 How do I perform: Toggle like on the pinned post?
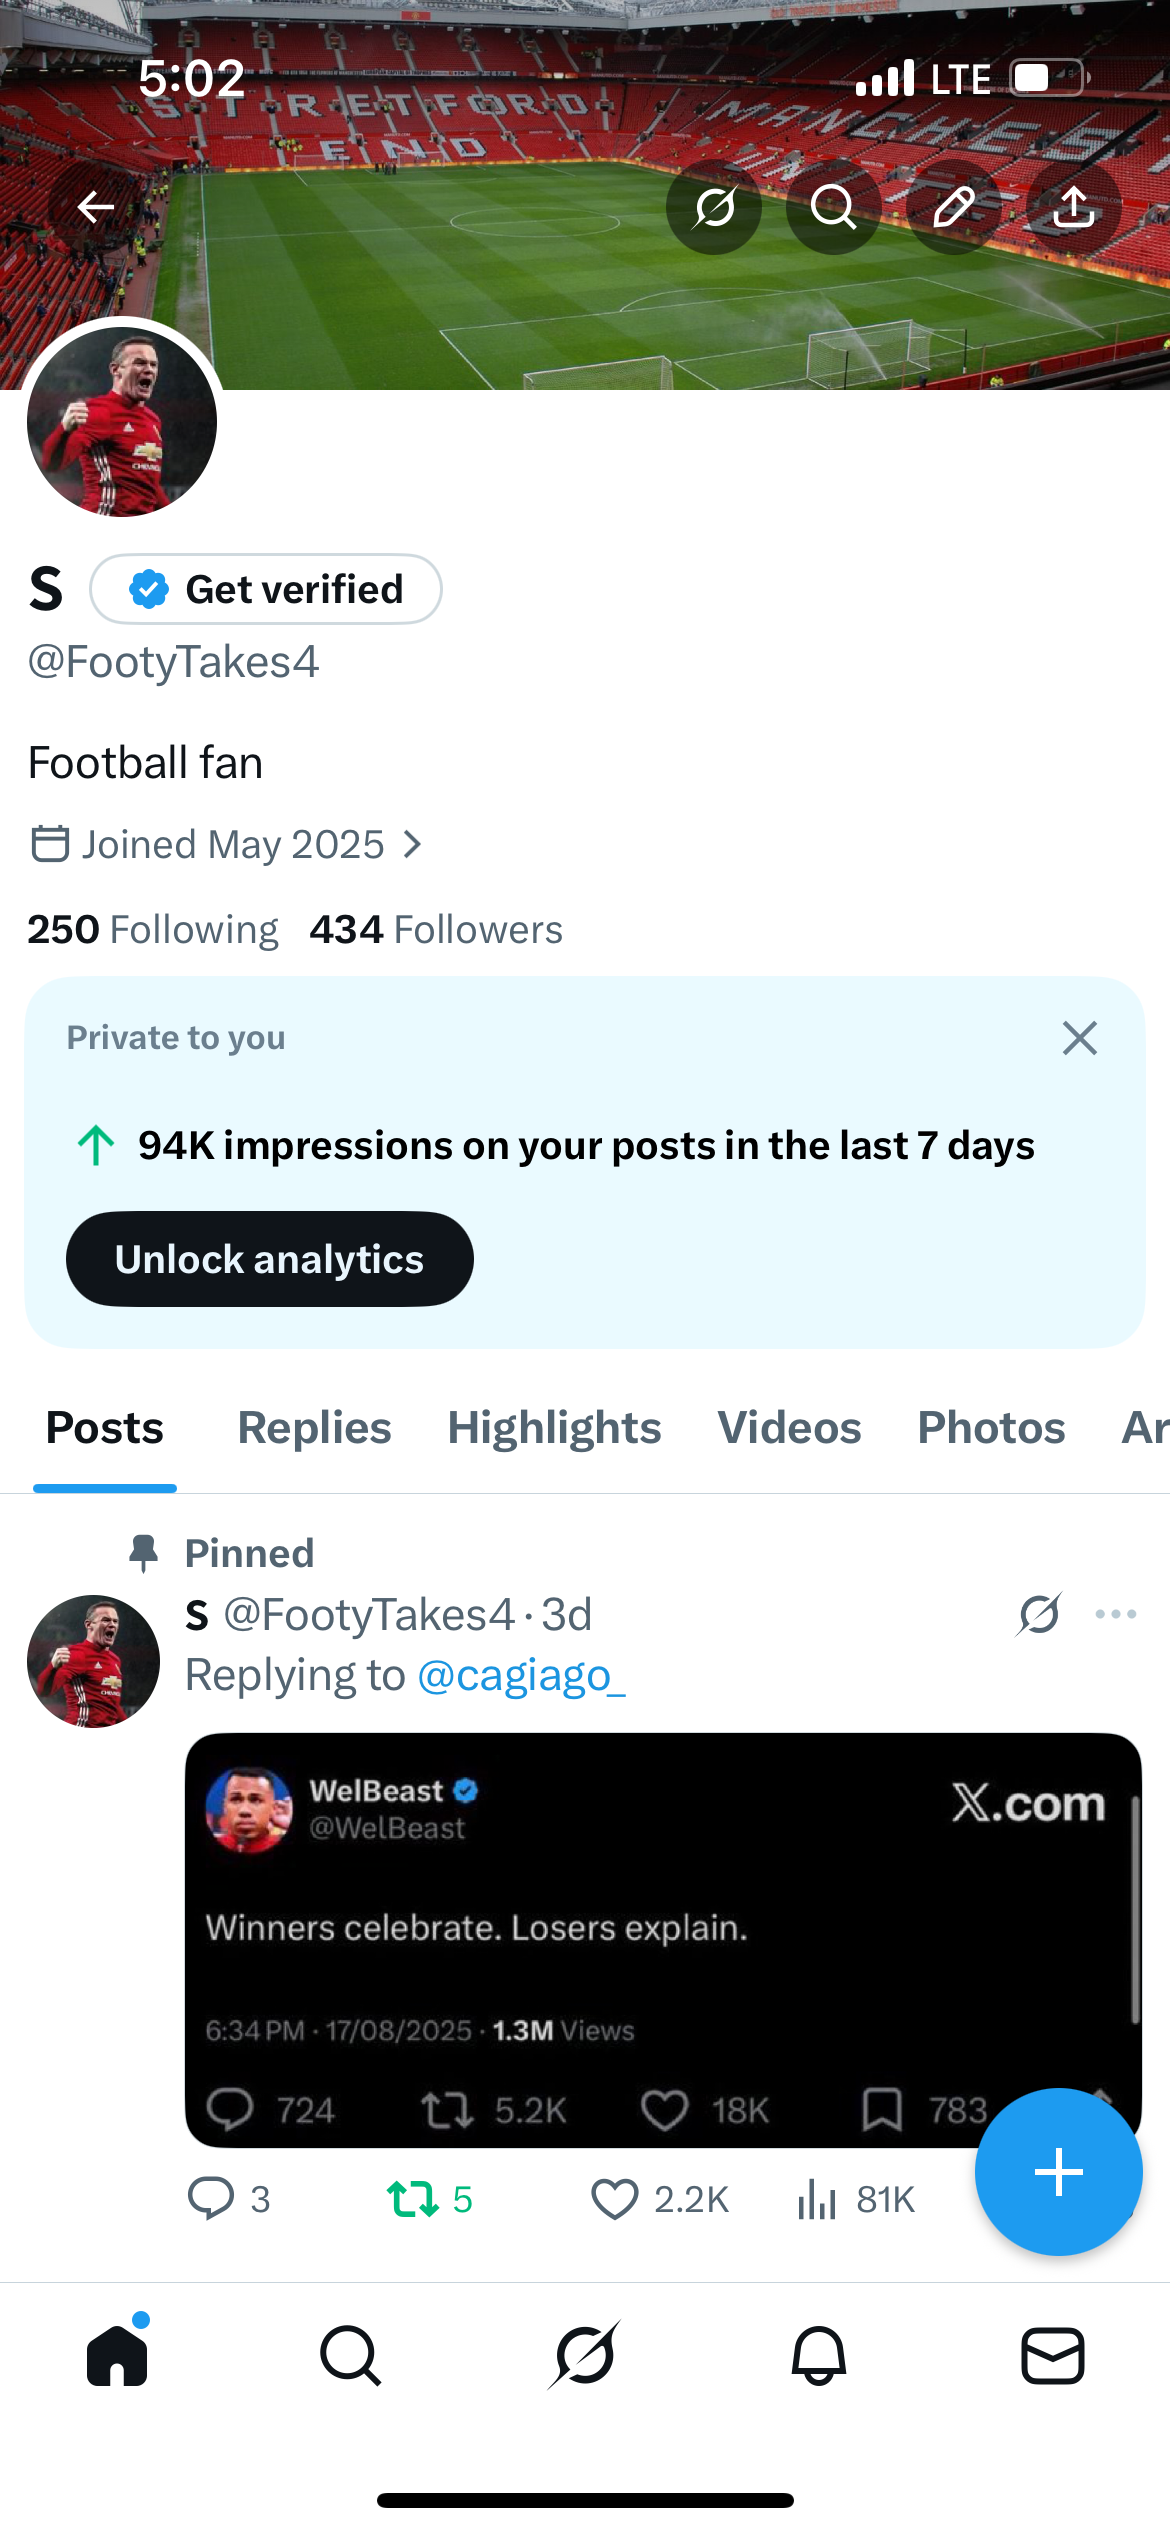(x=614, y=2199)
